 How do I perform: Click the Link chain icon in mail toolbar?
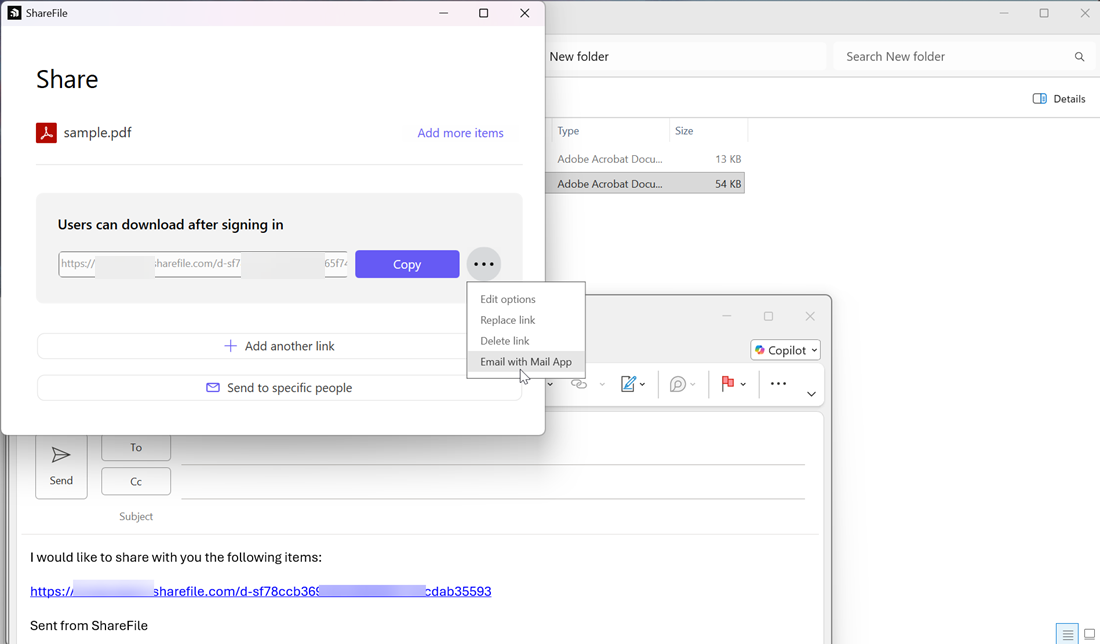(x=579, y=384)
